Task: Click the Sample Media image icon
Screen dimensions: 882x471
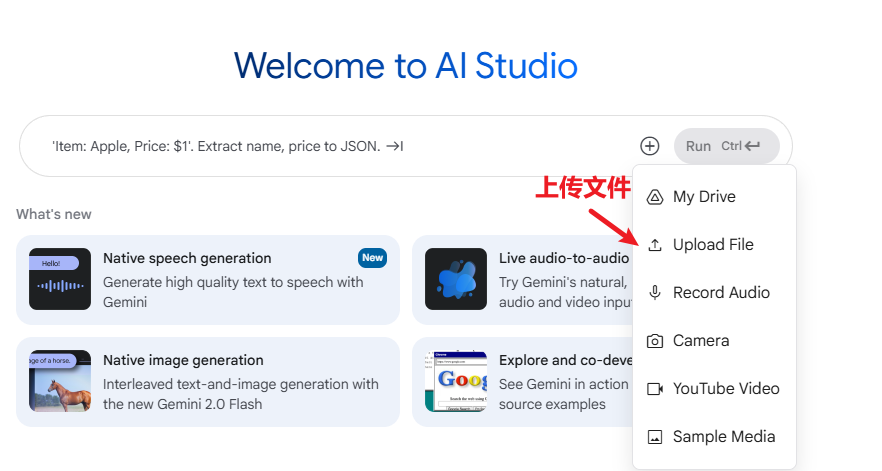Action: [x=655, y=437]
